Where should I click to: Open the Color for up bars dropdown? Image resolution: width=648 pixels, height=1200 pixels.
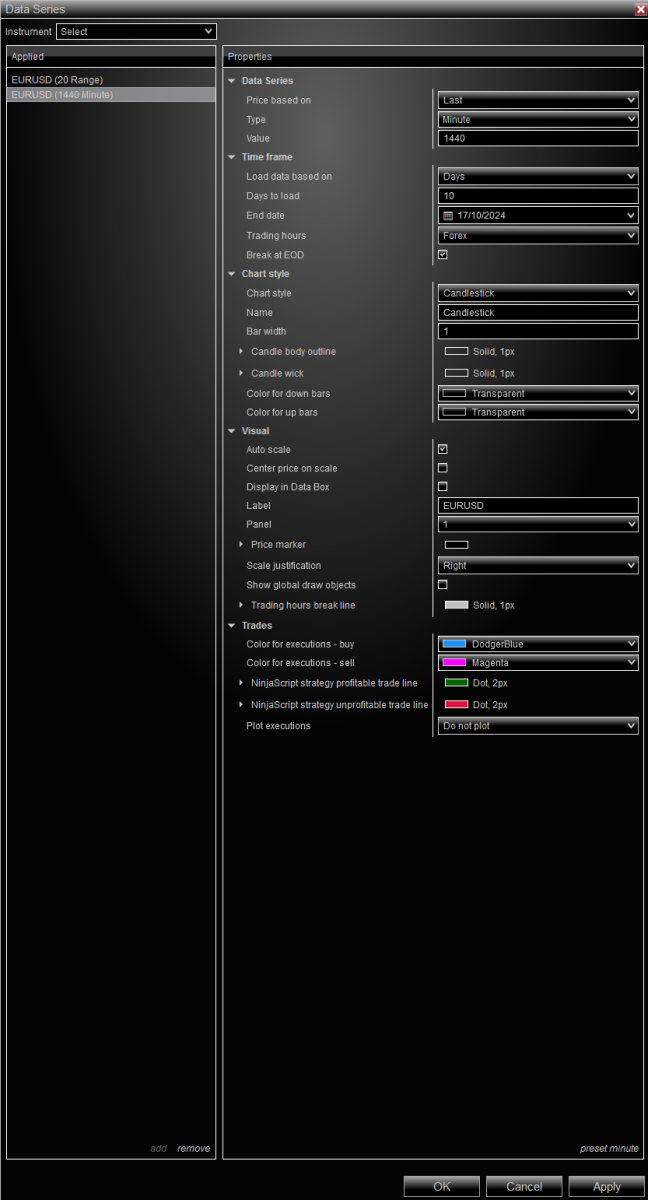538,412
